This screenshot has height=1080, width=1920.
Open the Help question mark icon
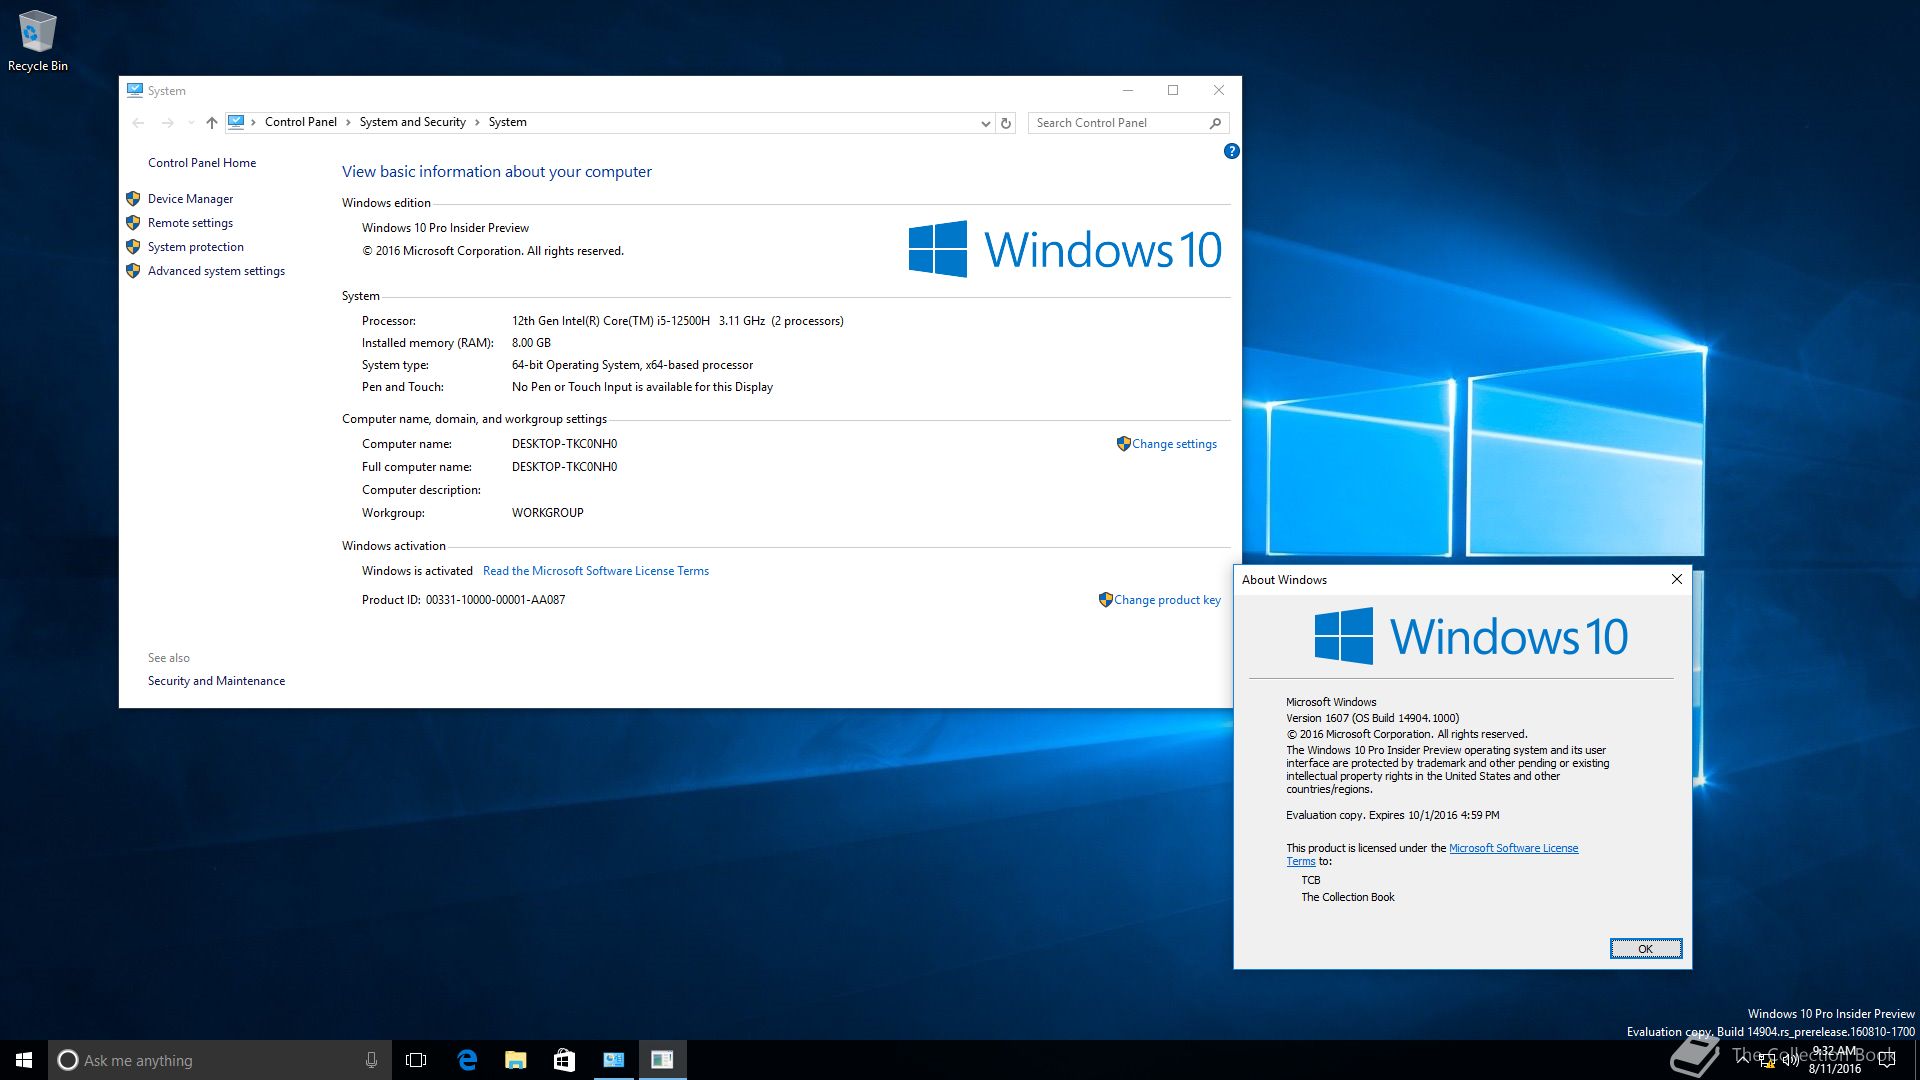(x=1231, y=151)
